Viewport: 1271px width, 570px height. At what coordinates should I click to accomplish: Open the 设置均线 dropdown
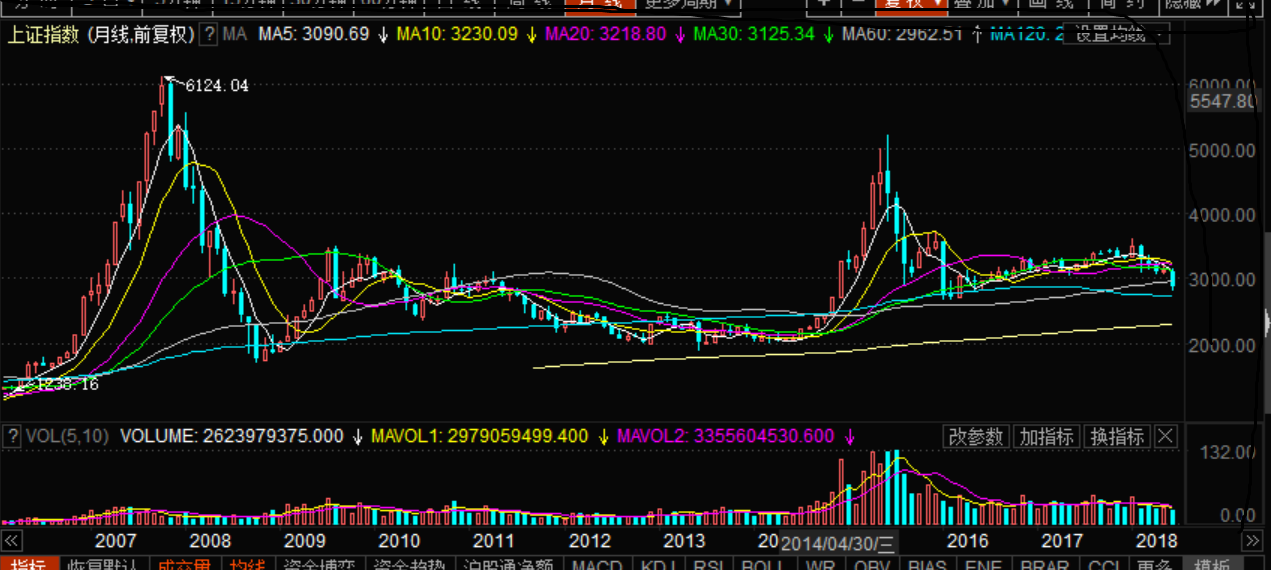1116,35
